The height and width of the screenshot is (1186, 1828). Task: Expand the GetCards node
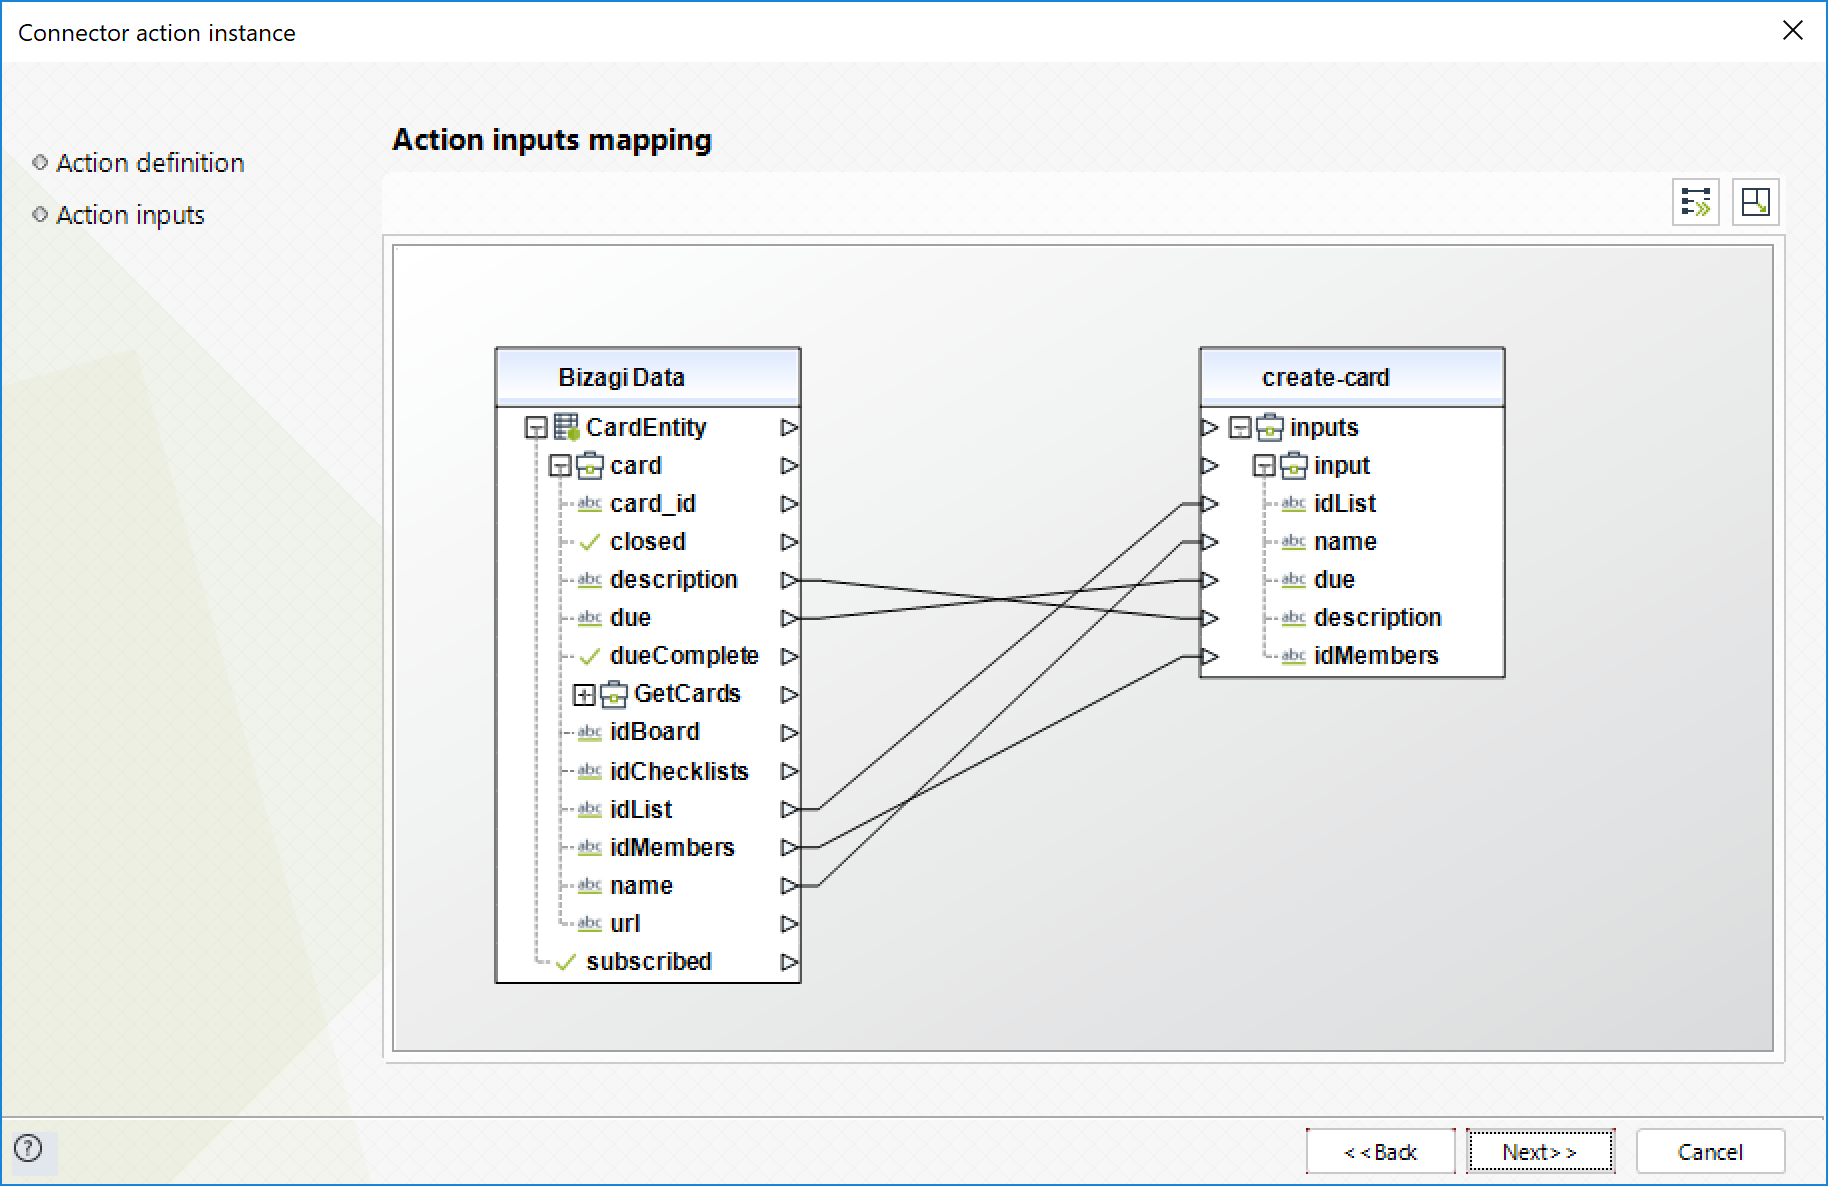click(x=584, y=694)
